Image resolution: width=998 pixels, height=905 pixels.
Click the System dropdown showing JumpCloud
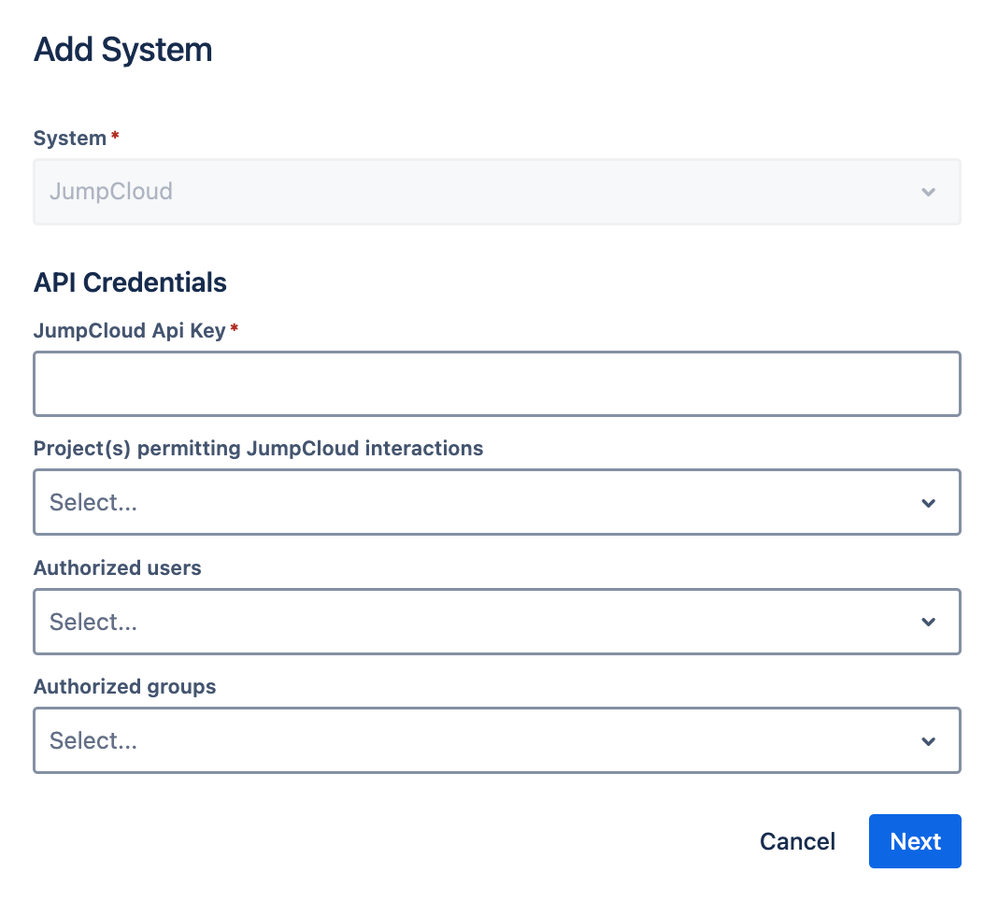480,191
